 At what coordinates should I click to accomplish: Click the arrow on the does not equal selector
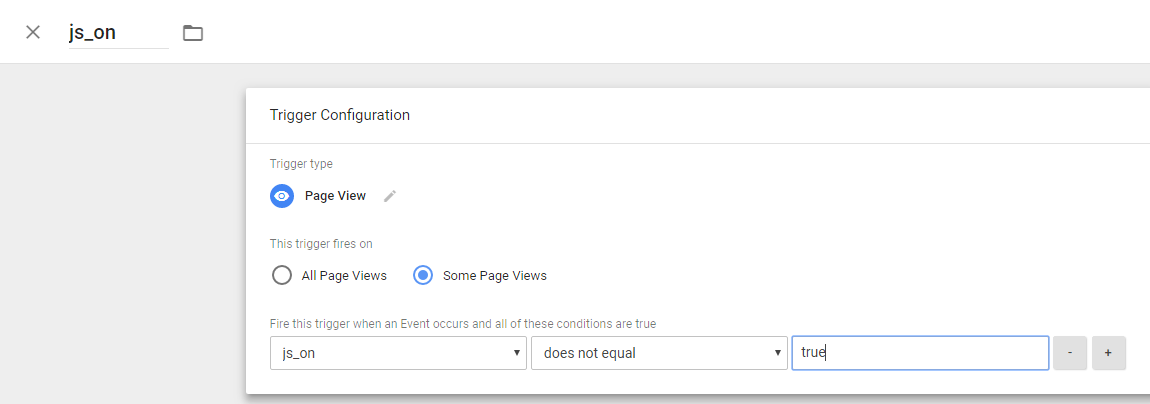coord(777,353)
